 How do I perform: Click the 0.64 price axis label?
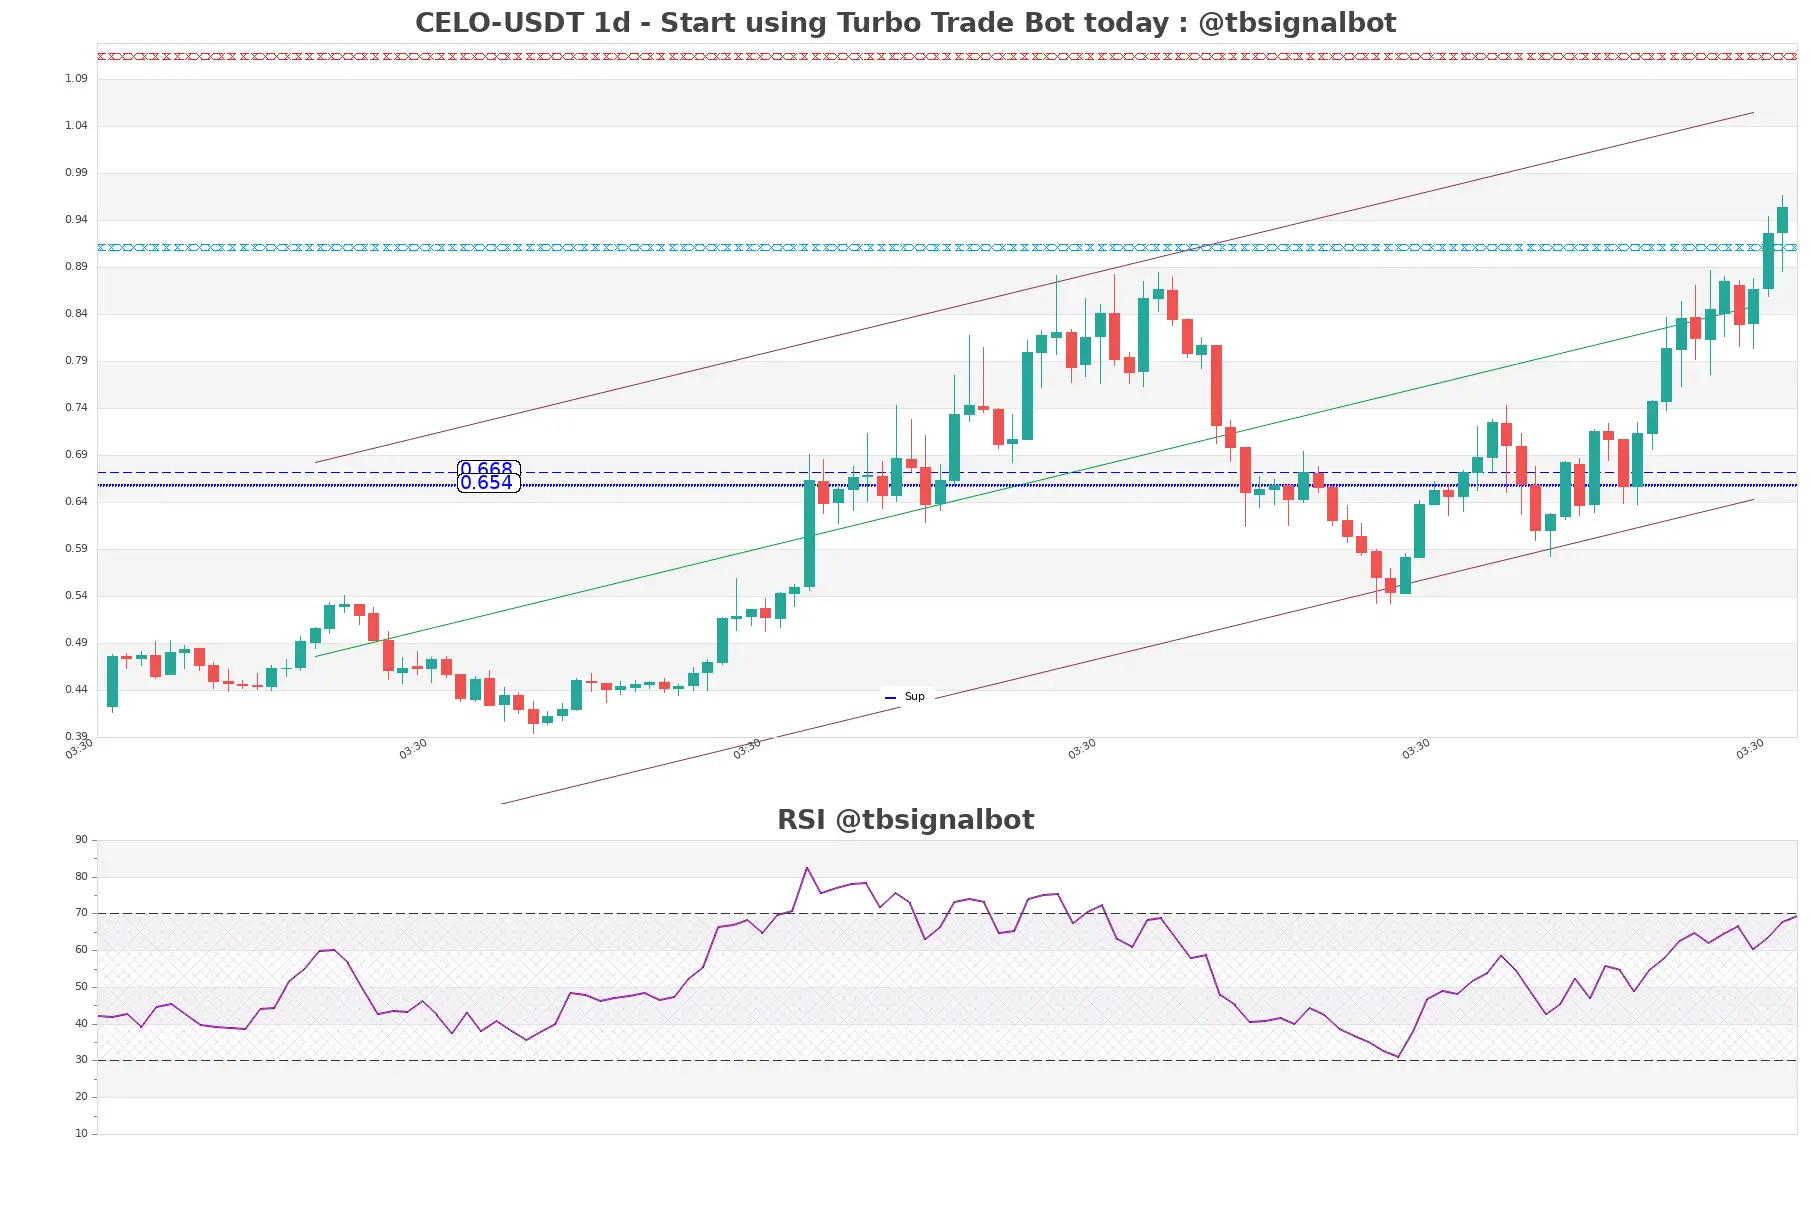click(76, 501)
